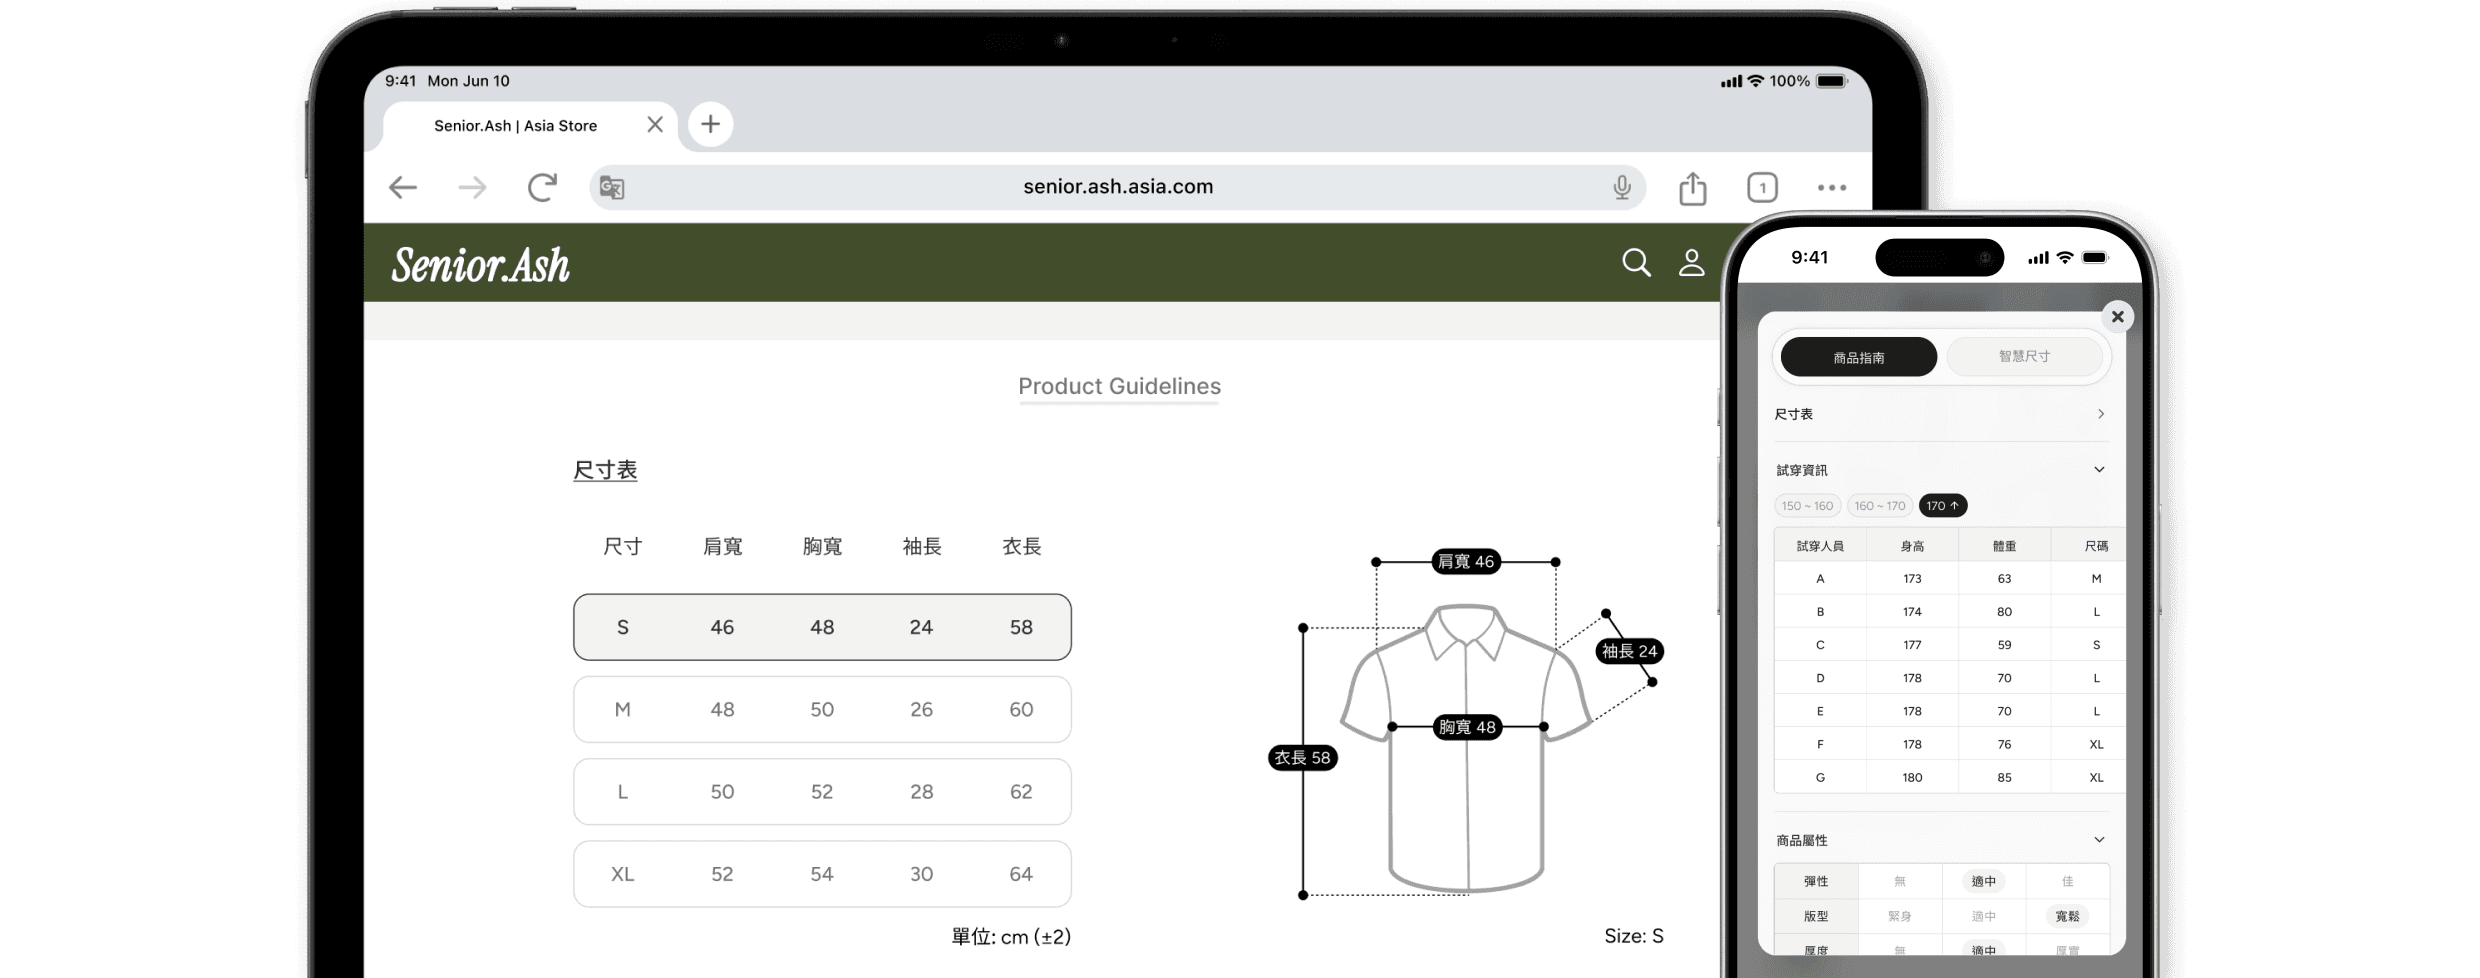Image resolution: width=2480 pixels, height=978 pixels.
Task: Select the 160 ~ 170 height filter
Action: click(x=1879, y=506)
